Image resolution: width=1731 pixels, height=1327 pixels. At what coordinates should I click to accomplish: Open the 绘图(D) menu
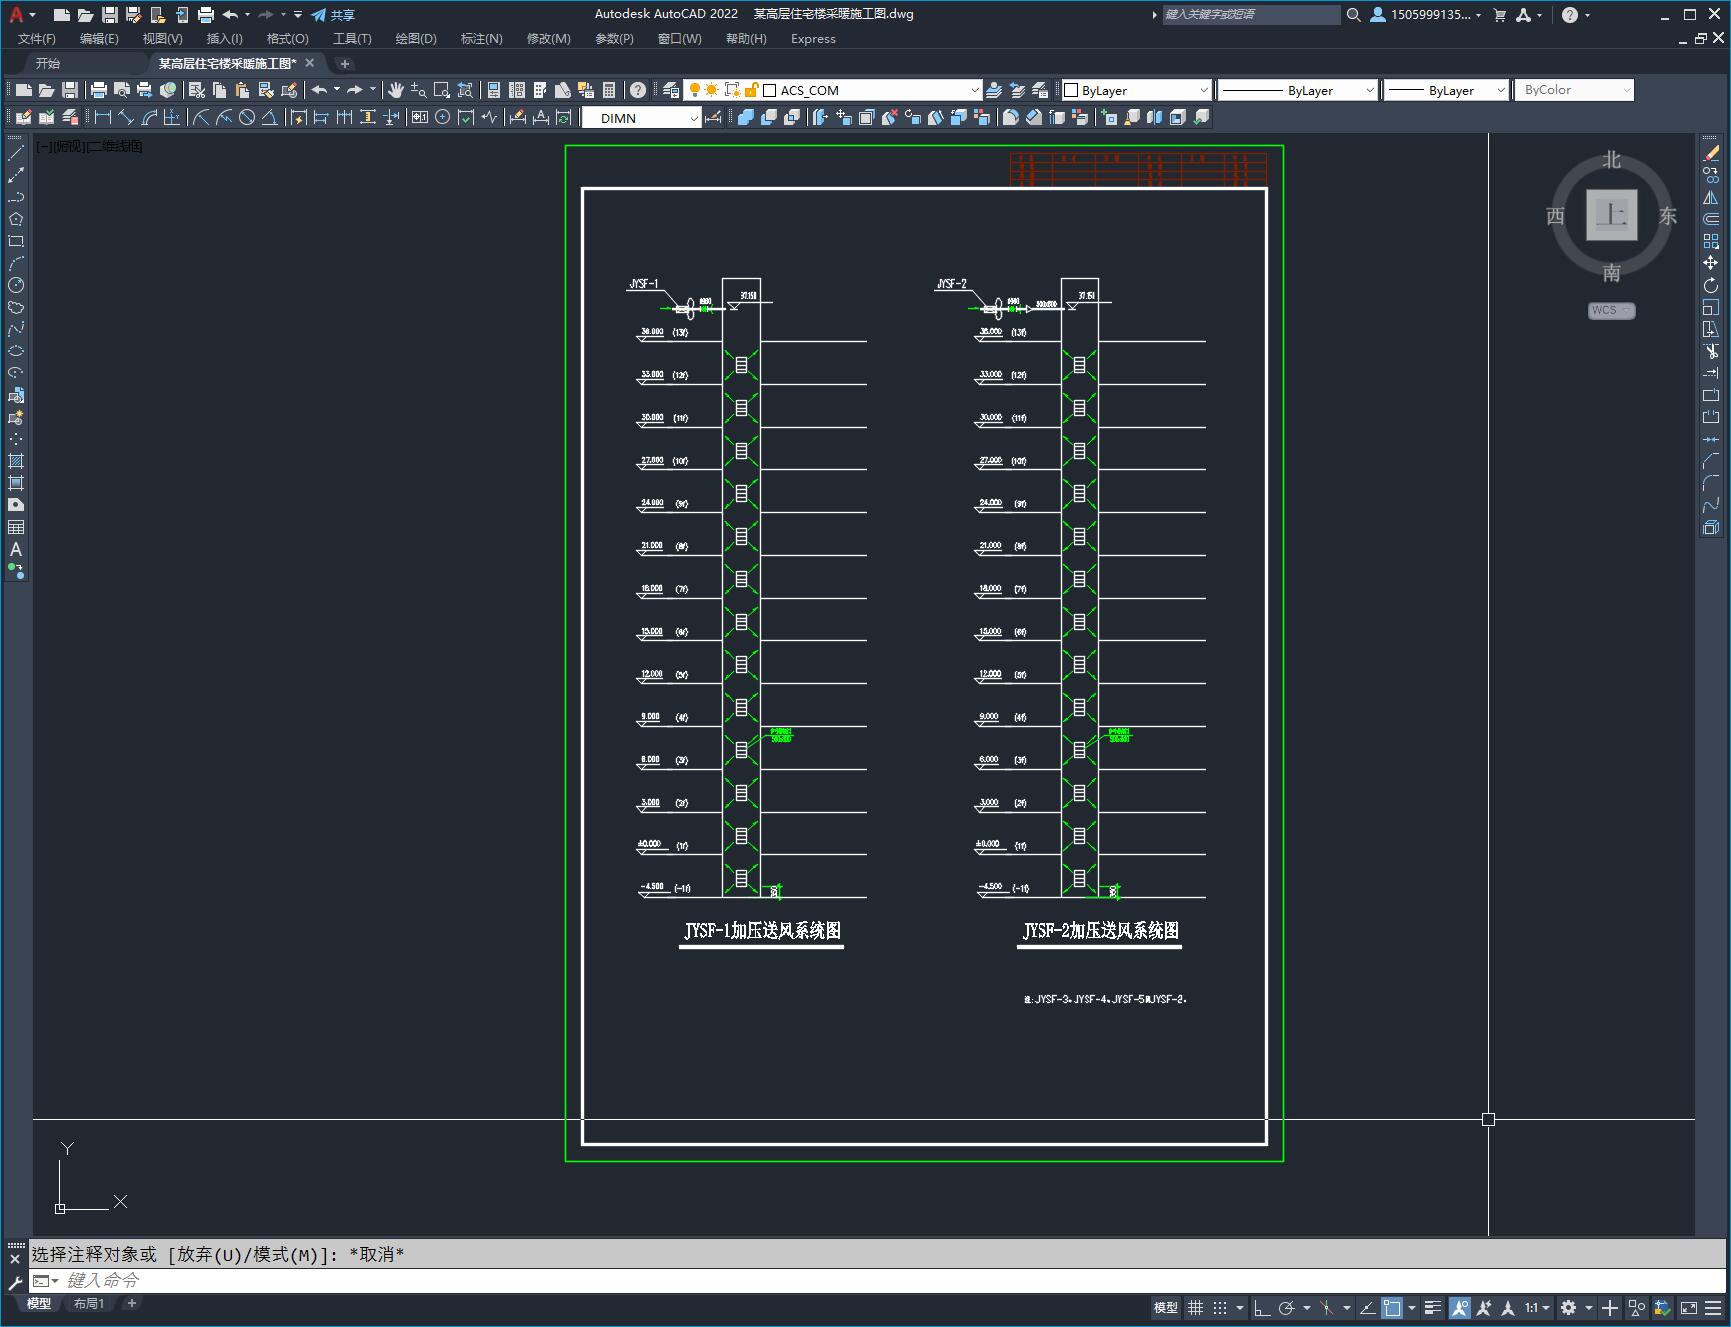[416, 39]
